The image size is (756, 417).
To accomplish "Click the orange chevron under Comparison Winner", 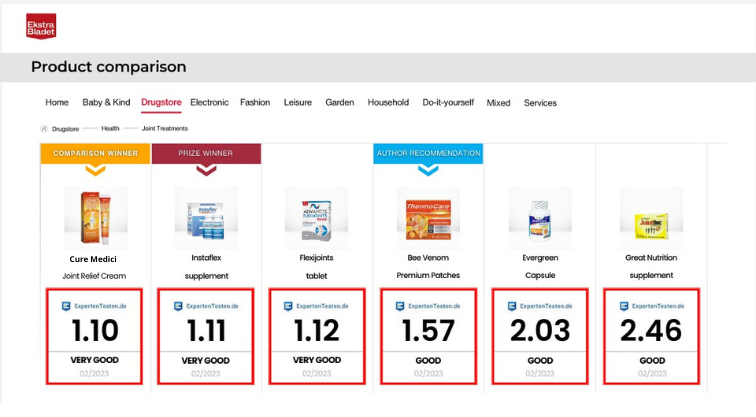I will [95, 170].
